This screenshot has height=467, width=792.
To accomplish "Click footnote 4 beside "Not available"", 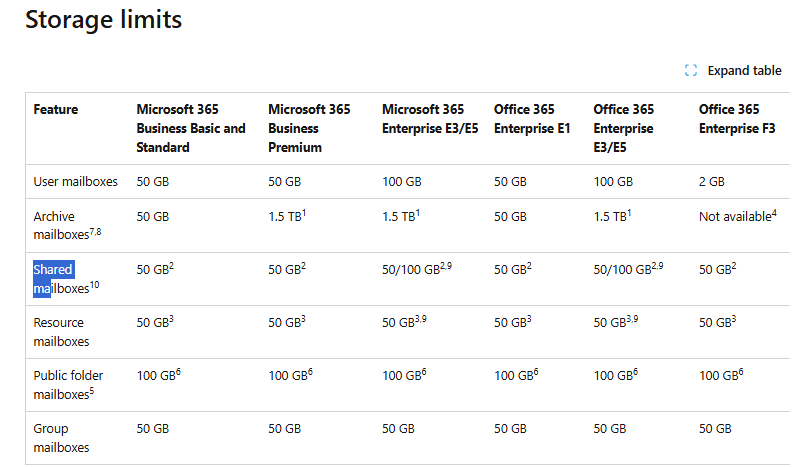I will pos(774,212).
